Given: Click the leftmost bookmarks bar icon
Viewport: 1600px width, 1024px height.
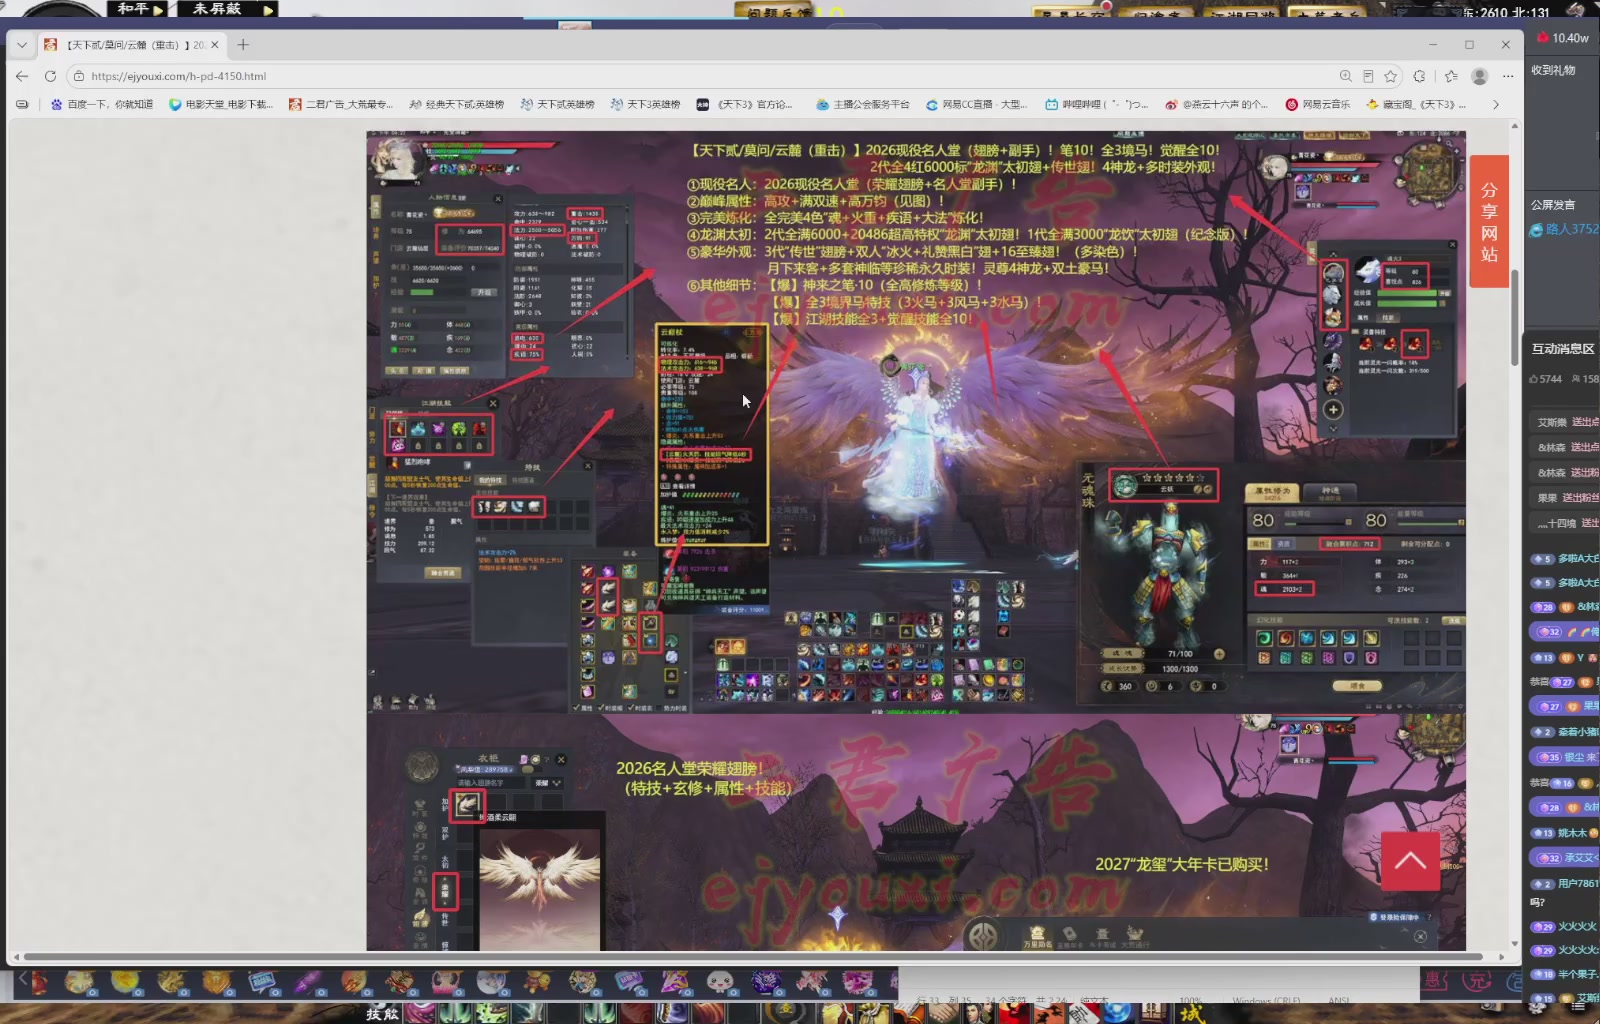Looking at the screenshot, I should [22, 104].
